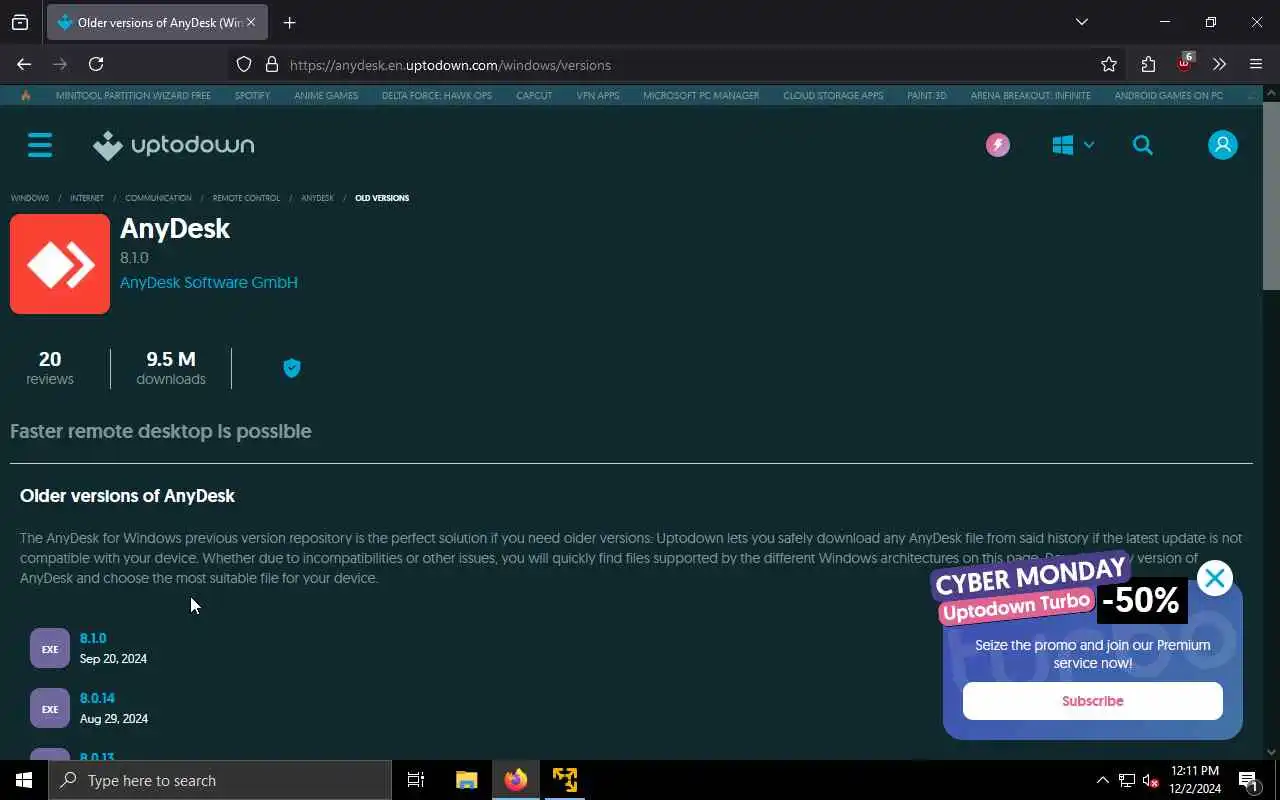Click the trending fire icon

26,96
